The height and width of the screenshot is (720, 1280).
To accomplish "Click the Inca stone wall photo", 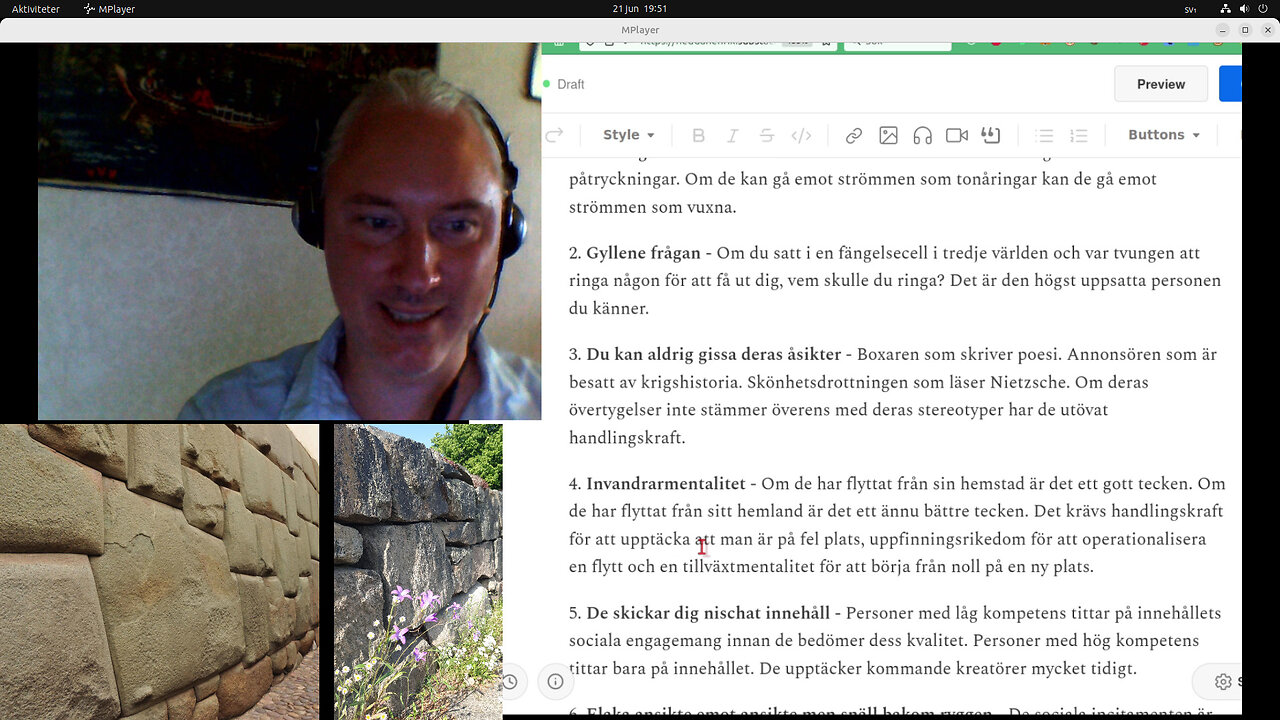I will [x=160, y=572].
